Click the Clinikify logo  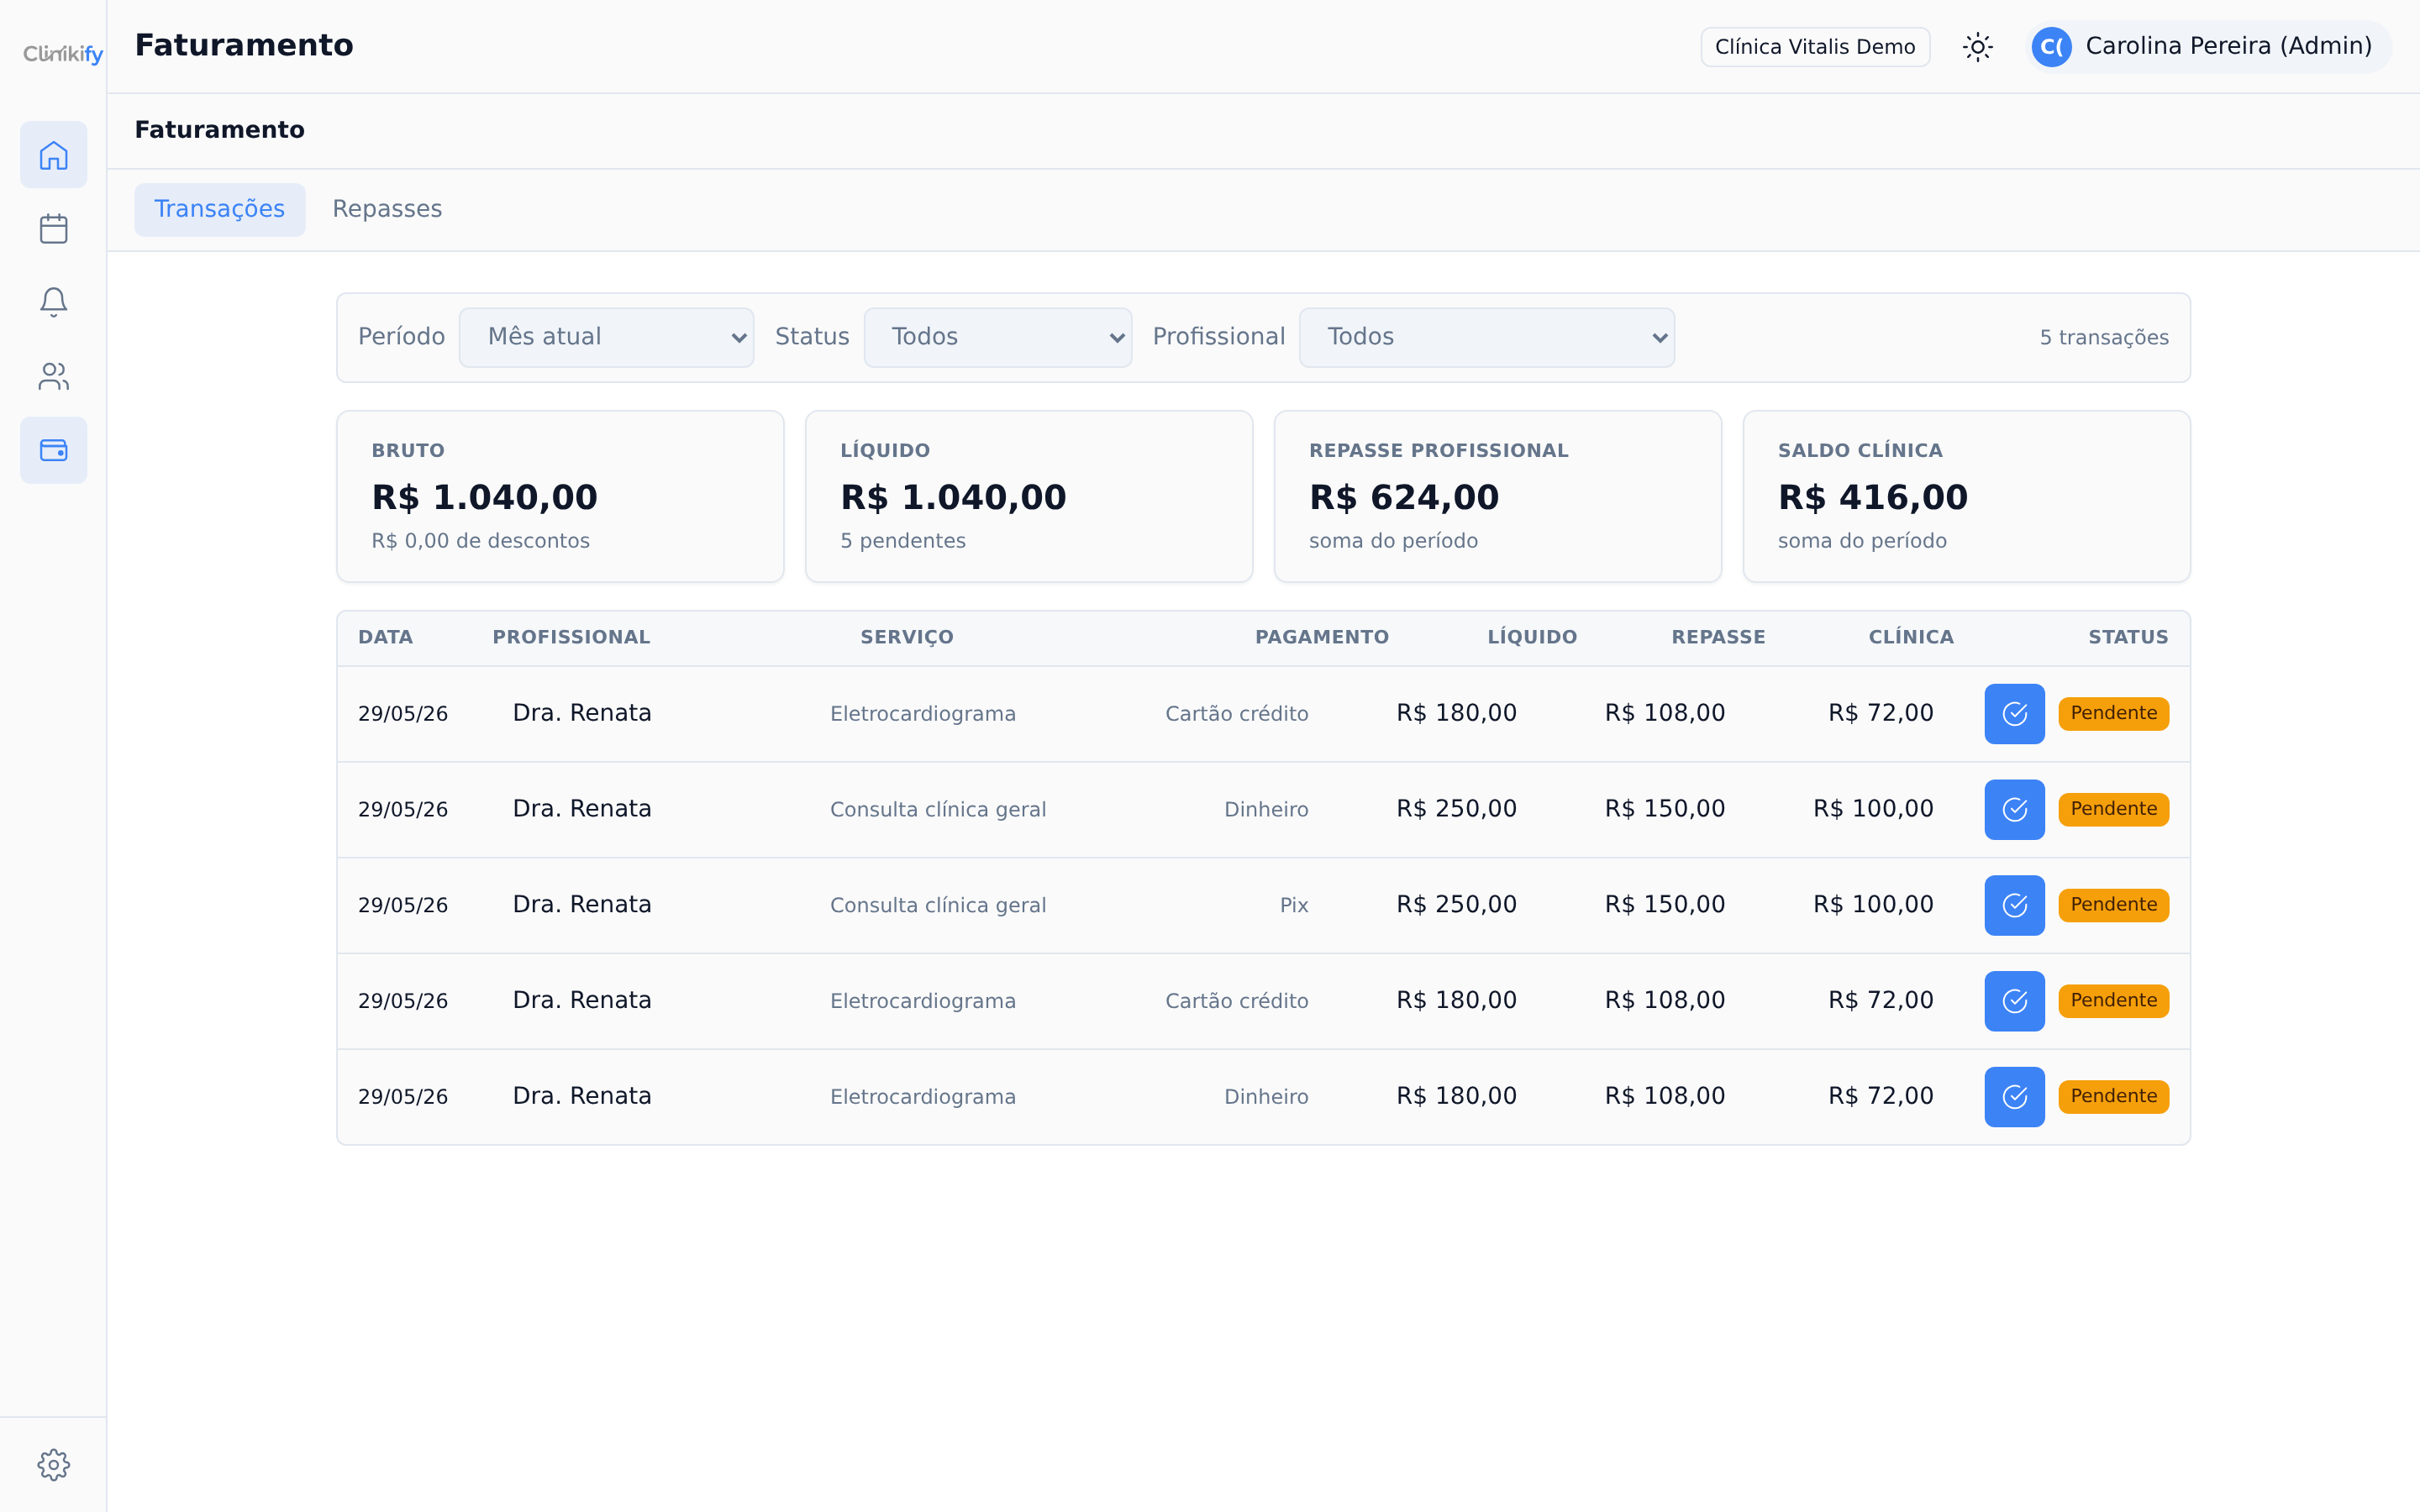(x=63, y=53)
